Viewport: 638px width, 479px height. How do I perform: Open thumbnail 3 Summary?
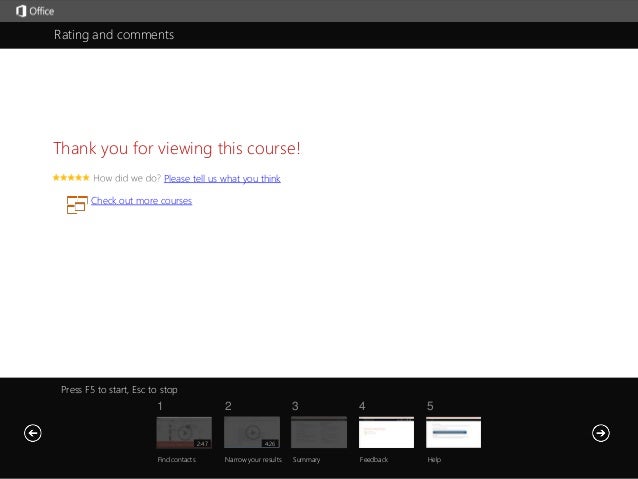(x=319, y=432)
